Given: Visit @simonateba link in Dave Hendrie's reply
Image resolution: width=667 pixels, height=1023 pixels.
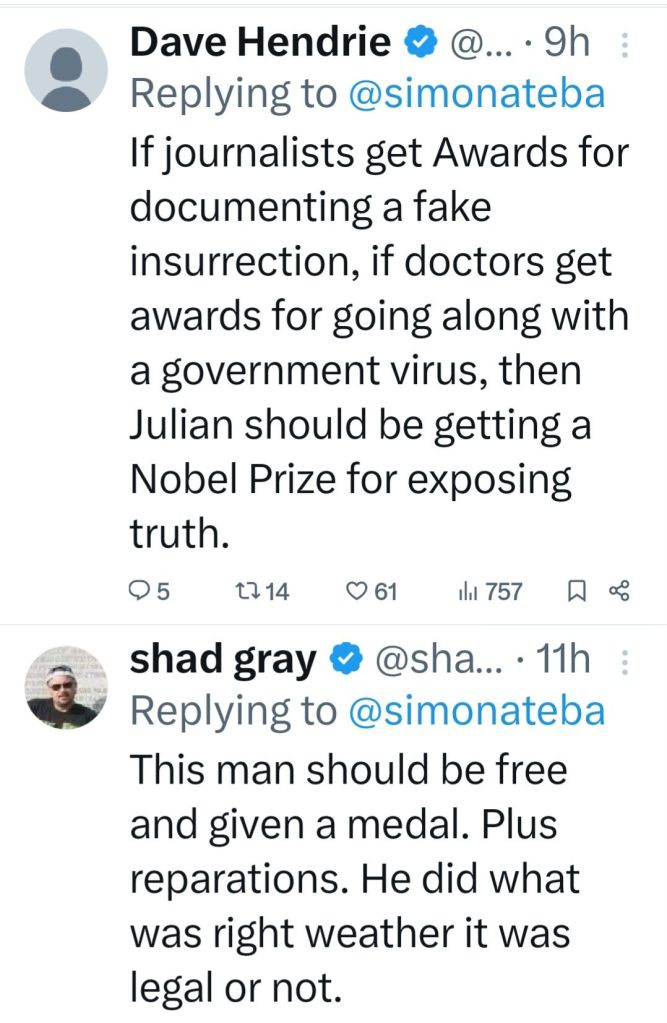Looking at the screenshot, I should pos(476,94).
